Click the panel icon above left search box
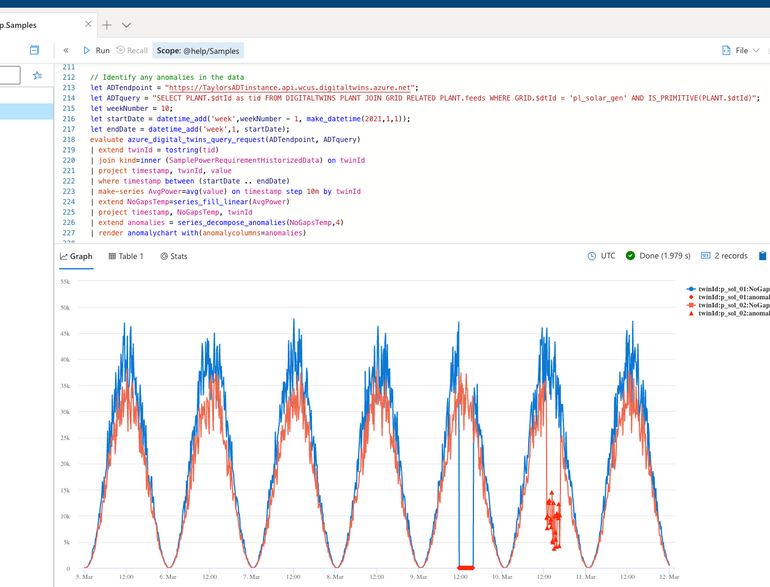Image resolution: width=770 pixels, height=587 pixels. pyautogui.click(x=34, y=50)
